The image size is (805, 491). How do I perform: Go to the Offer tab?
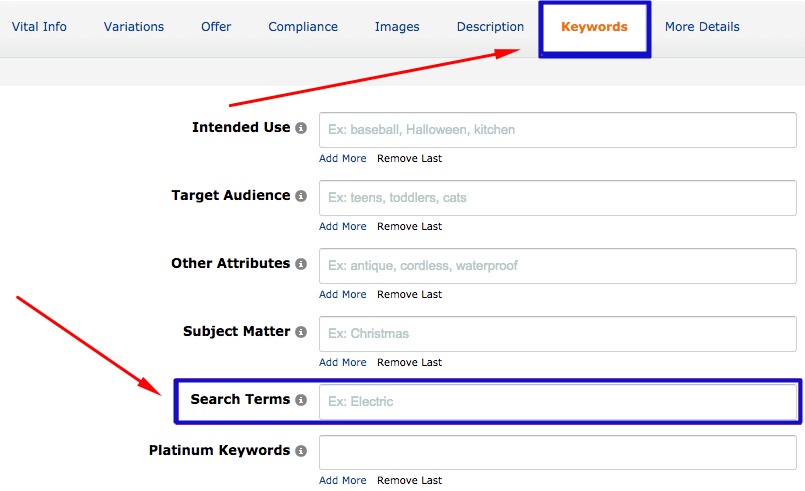(x=217, y=27)
